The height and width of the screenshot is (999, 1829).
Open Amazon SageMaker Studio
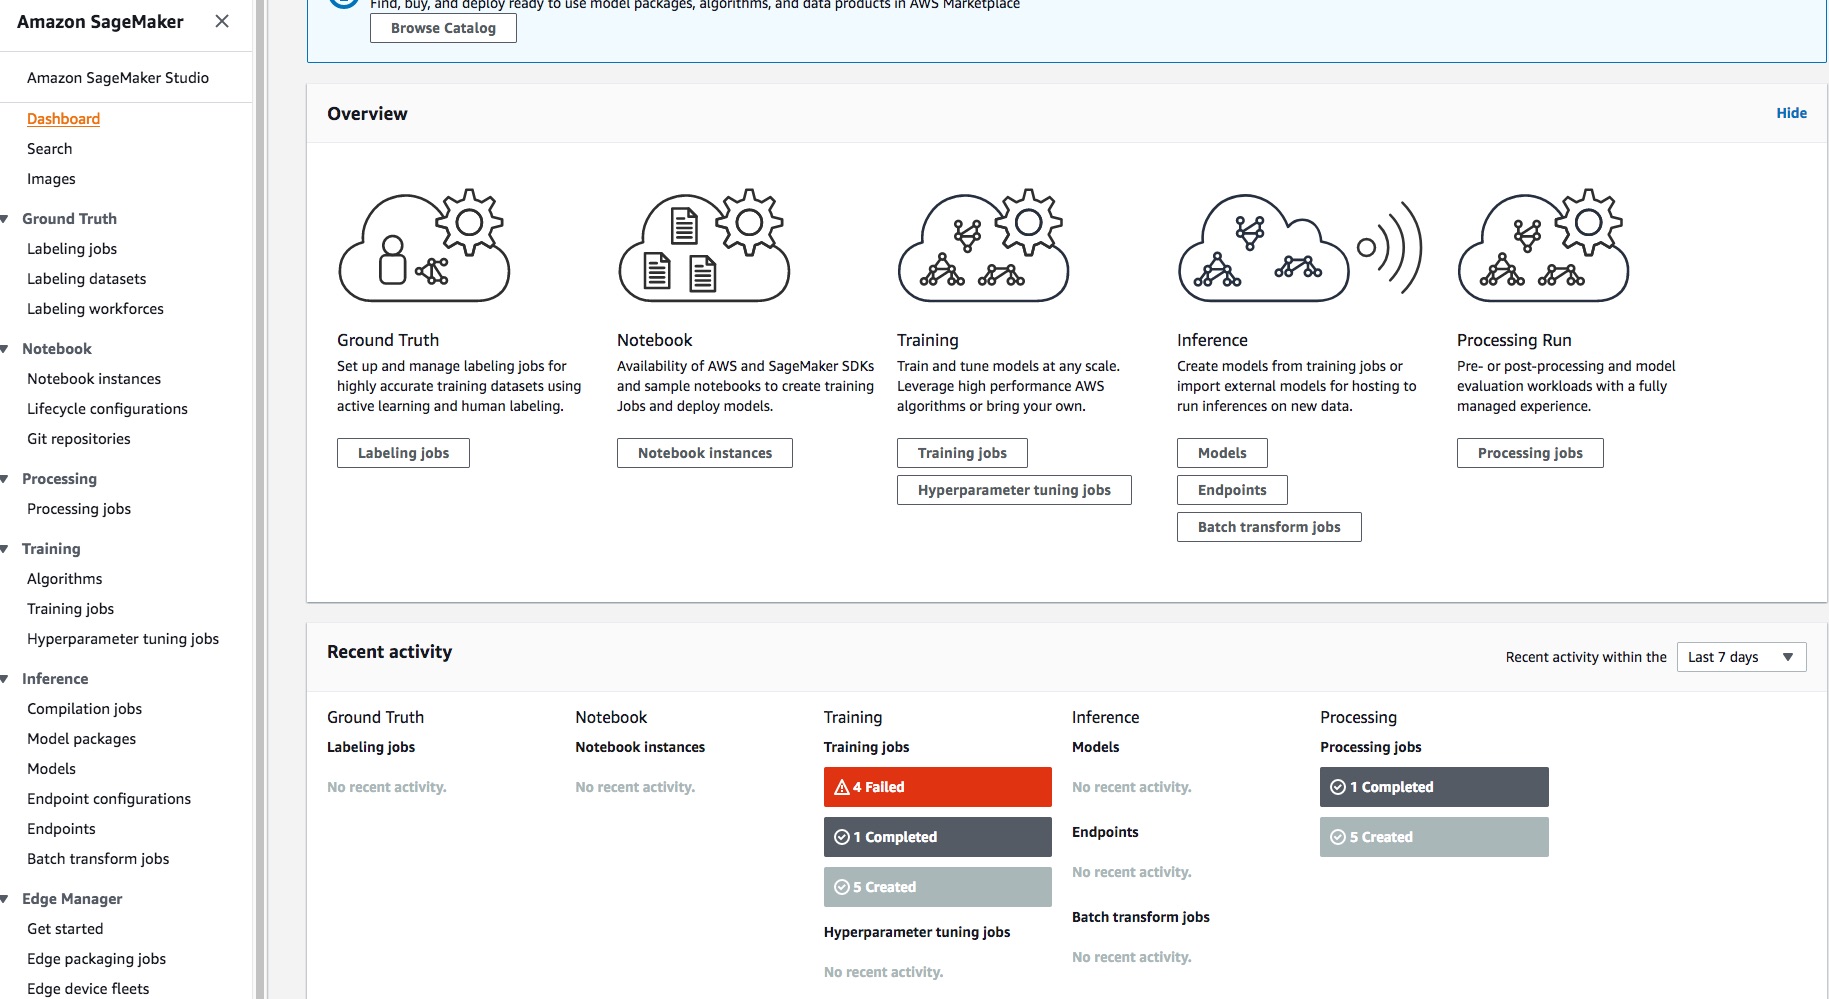(118, 78)
